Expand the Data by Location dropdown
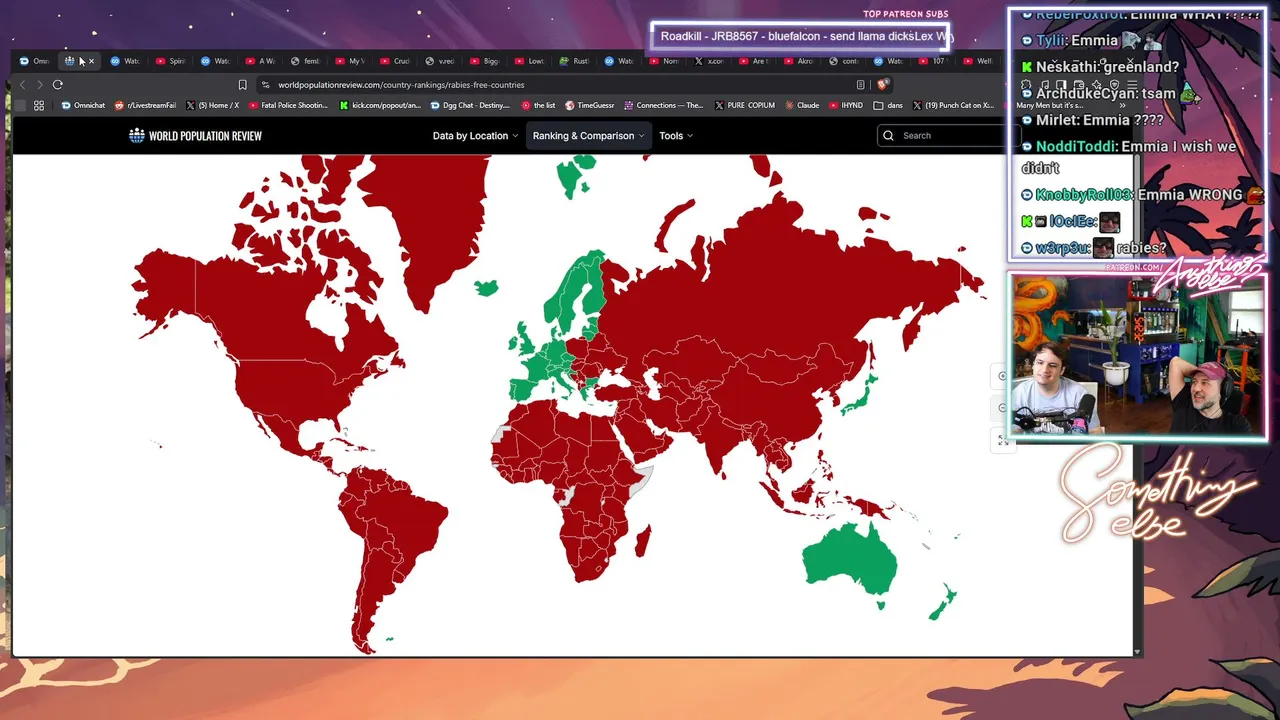The width and height of the screenshot is (1280, 720). coord(475,136)
